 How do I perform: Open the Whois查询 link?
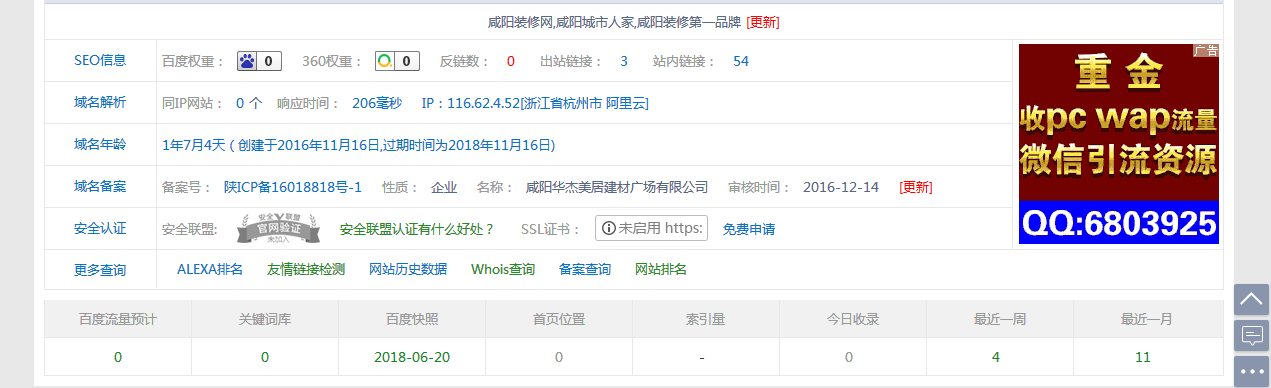[x=503, y=270]
